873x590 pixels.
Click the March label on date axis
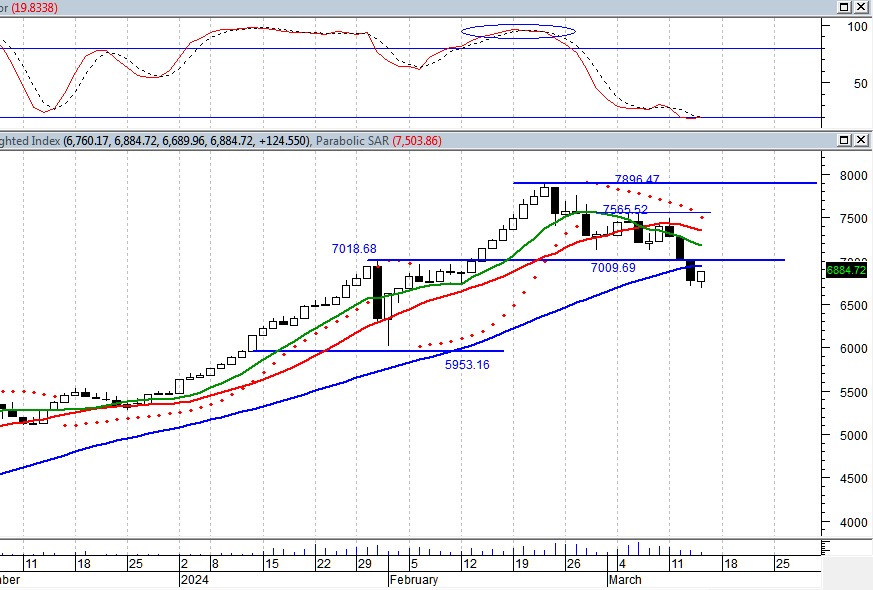point(625,580)
